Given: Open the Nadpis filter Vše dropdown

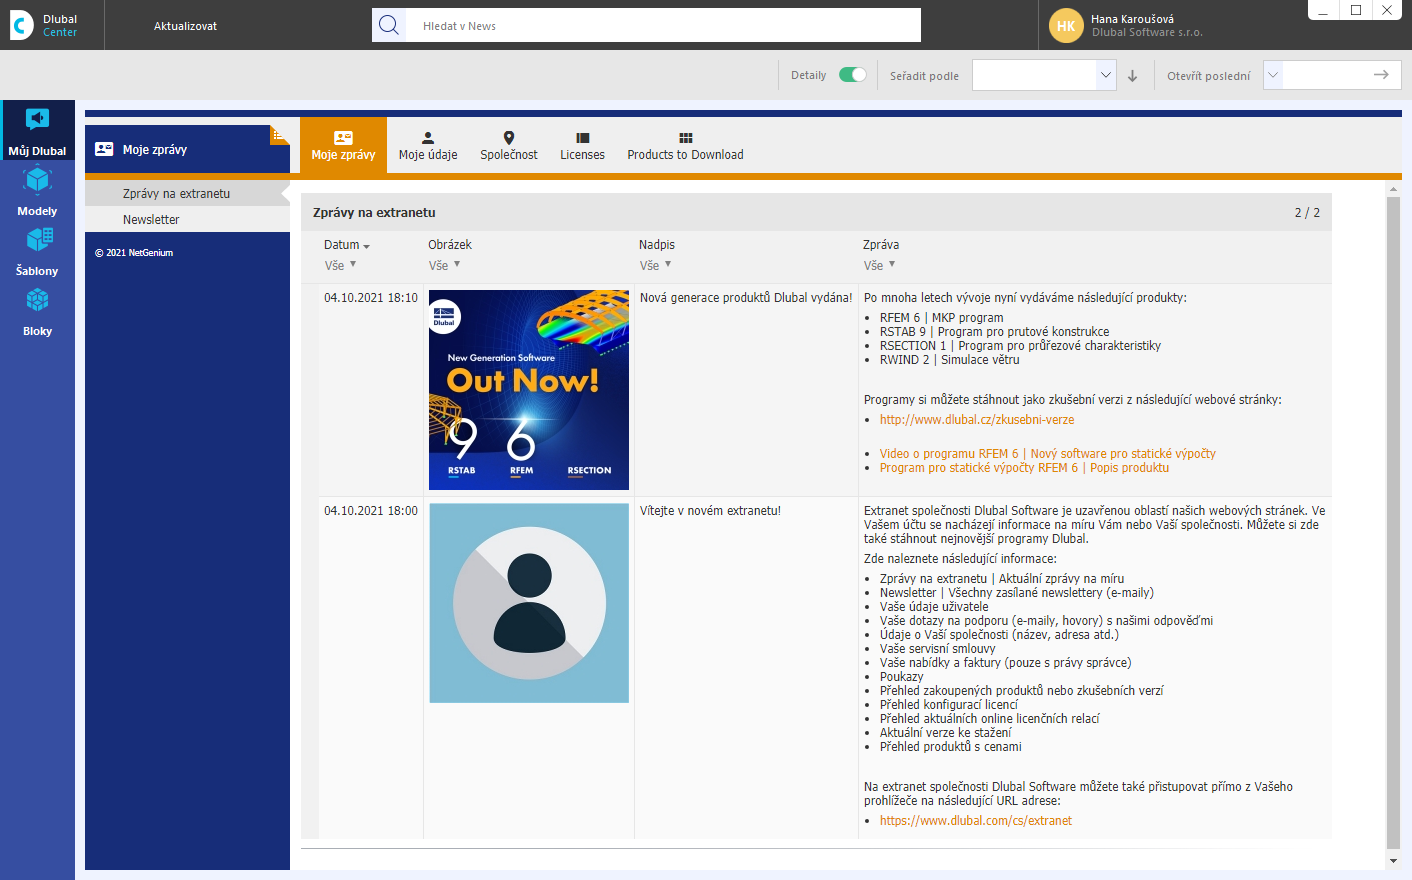Looking at the screenshot, I should tap(655, 265).
